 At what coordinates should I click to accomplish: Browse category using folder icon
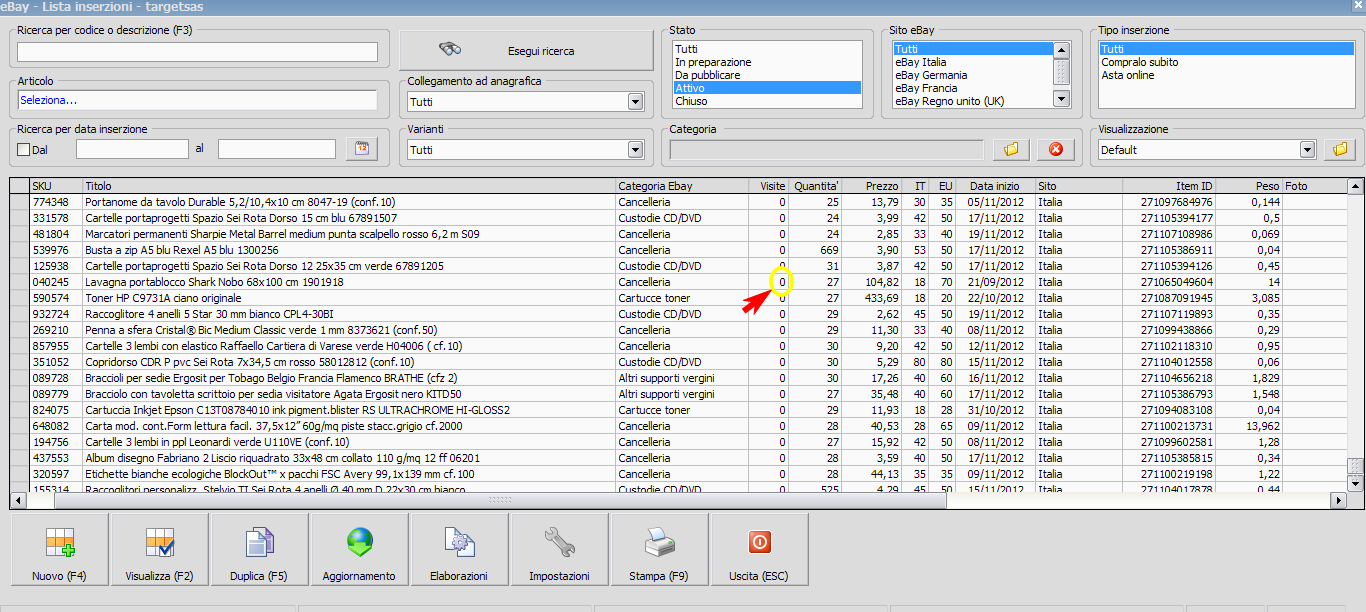[x=1011, y=149]
